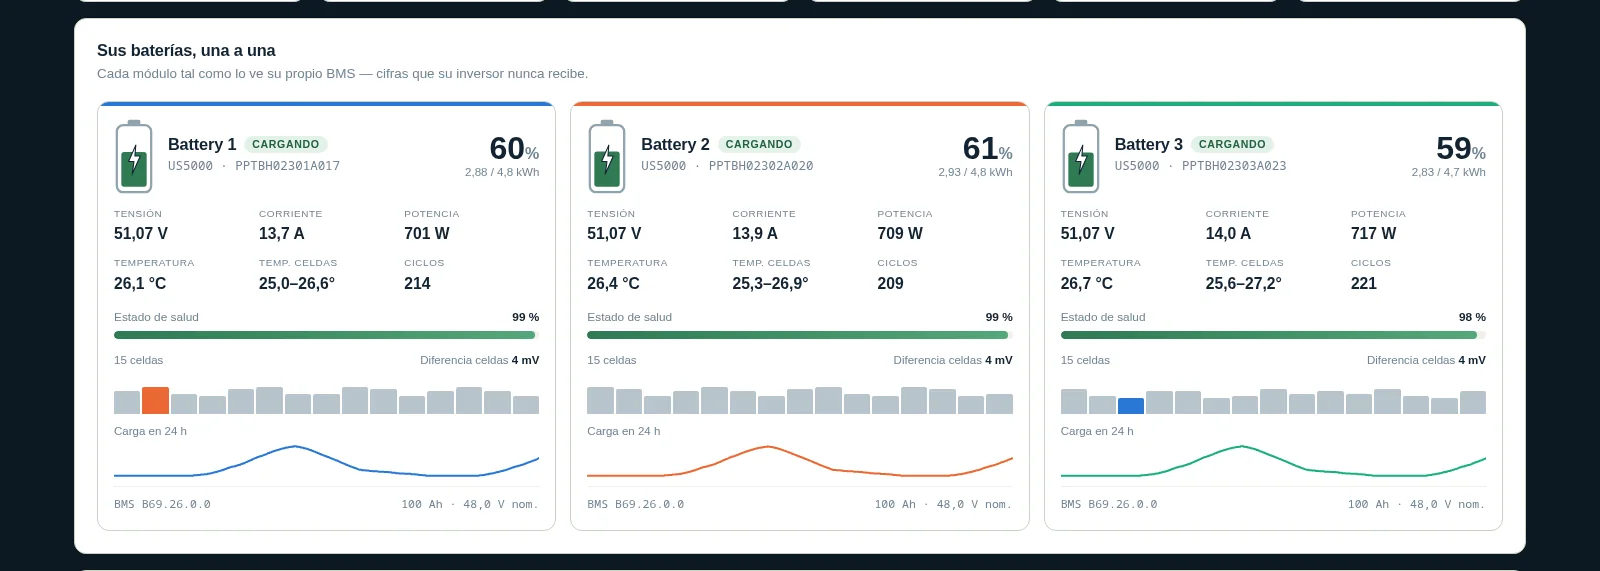This screenshot has height=571, width=1600.
Task: Click the Battery 3 charging battery icon
Action: pos(1081,157)
